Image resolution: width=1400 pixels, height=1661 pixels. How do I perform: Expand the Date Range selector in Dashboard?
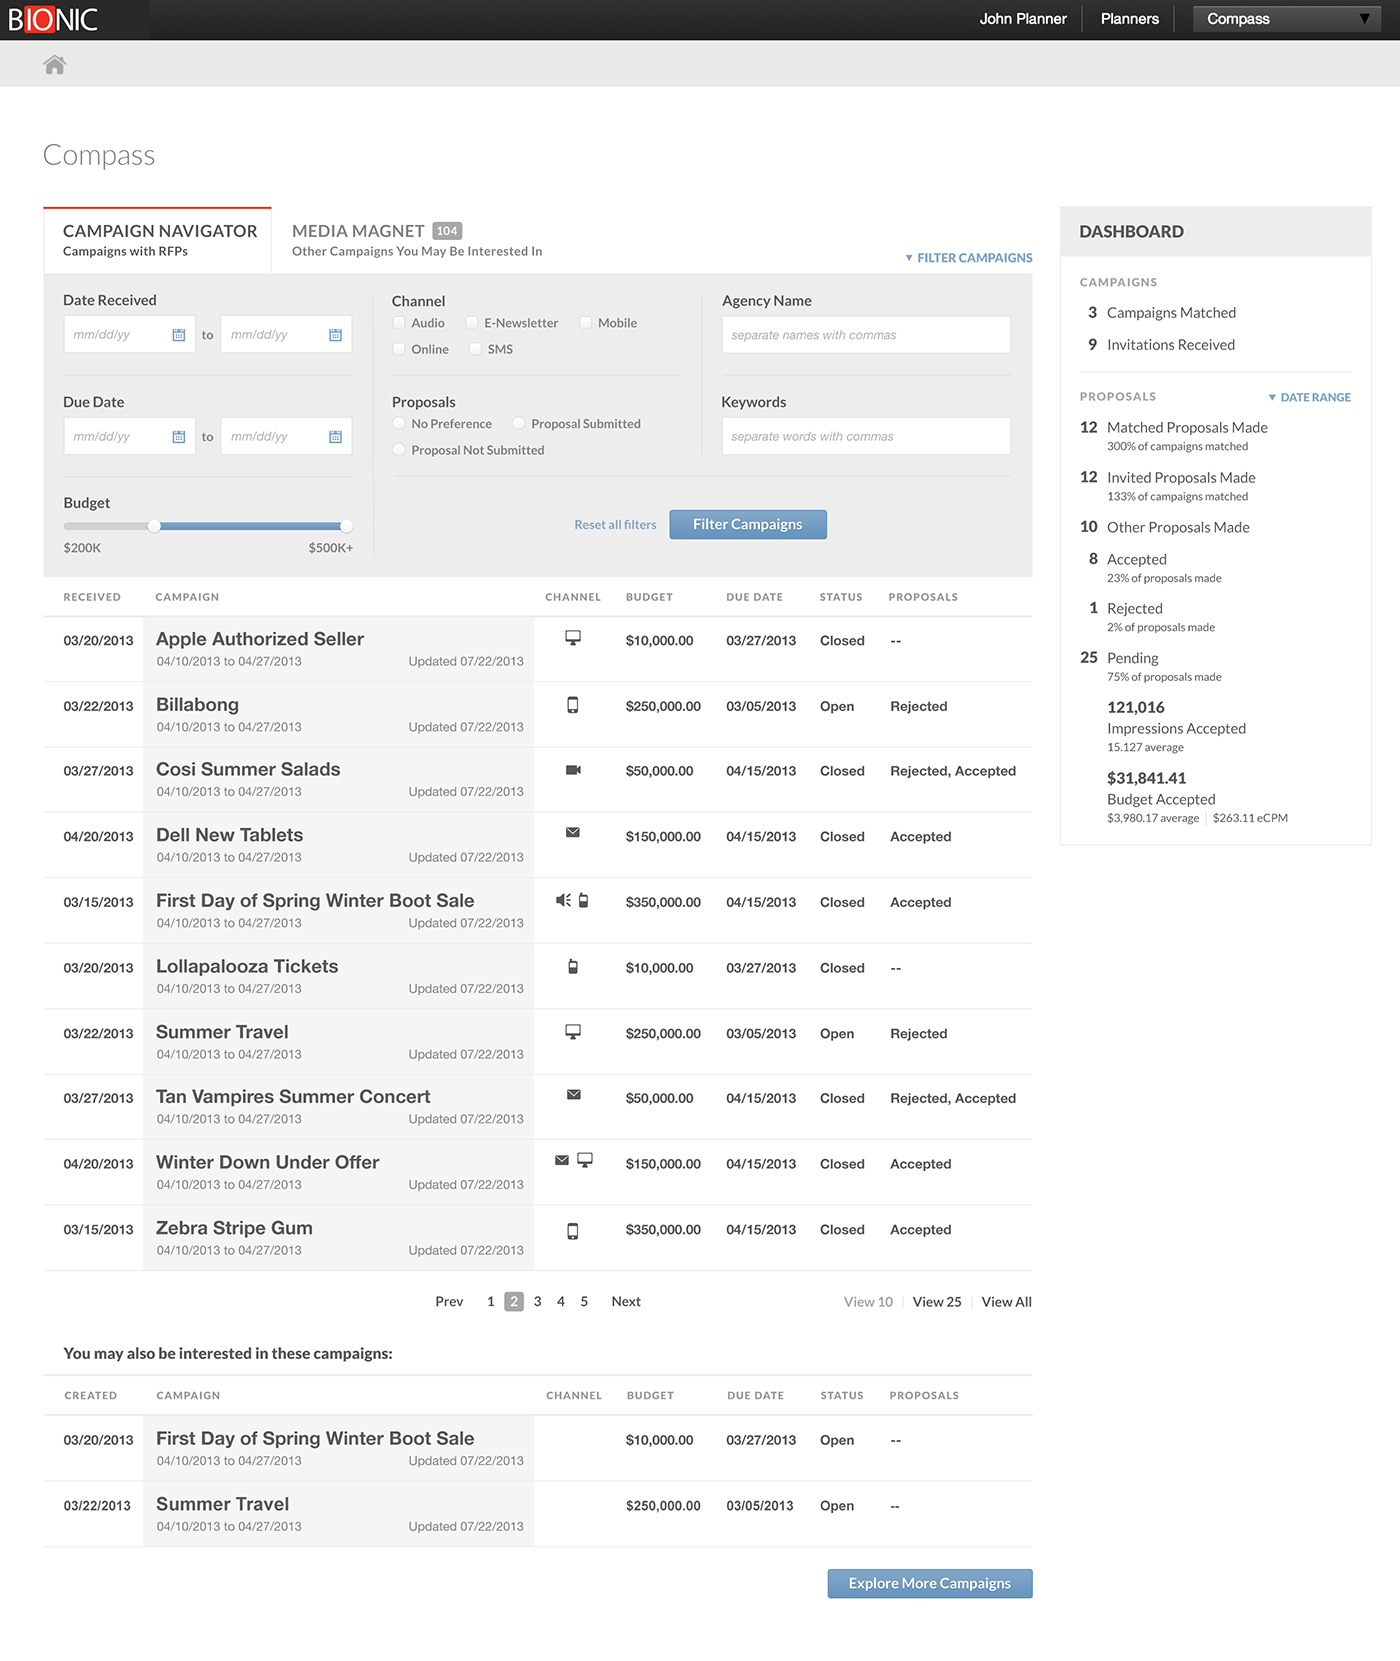(x=1309, y=398)
